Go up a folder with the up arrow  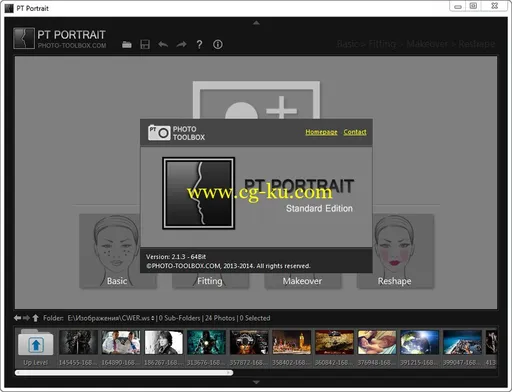coord(36,318)
